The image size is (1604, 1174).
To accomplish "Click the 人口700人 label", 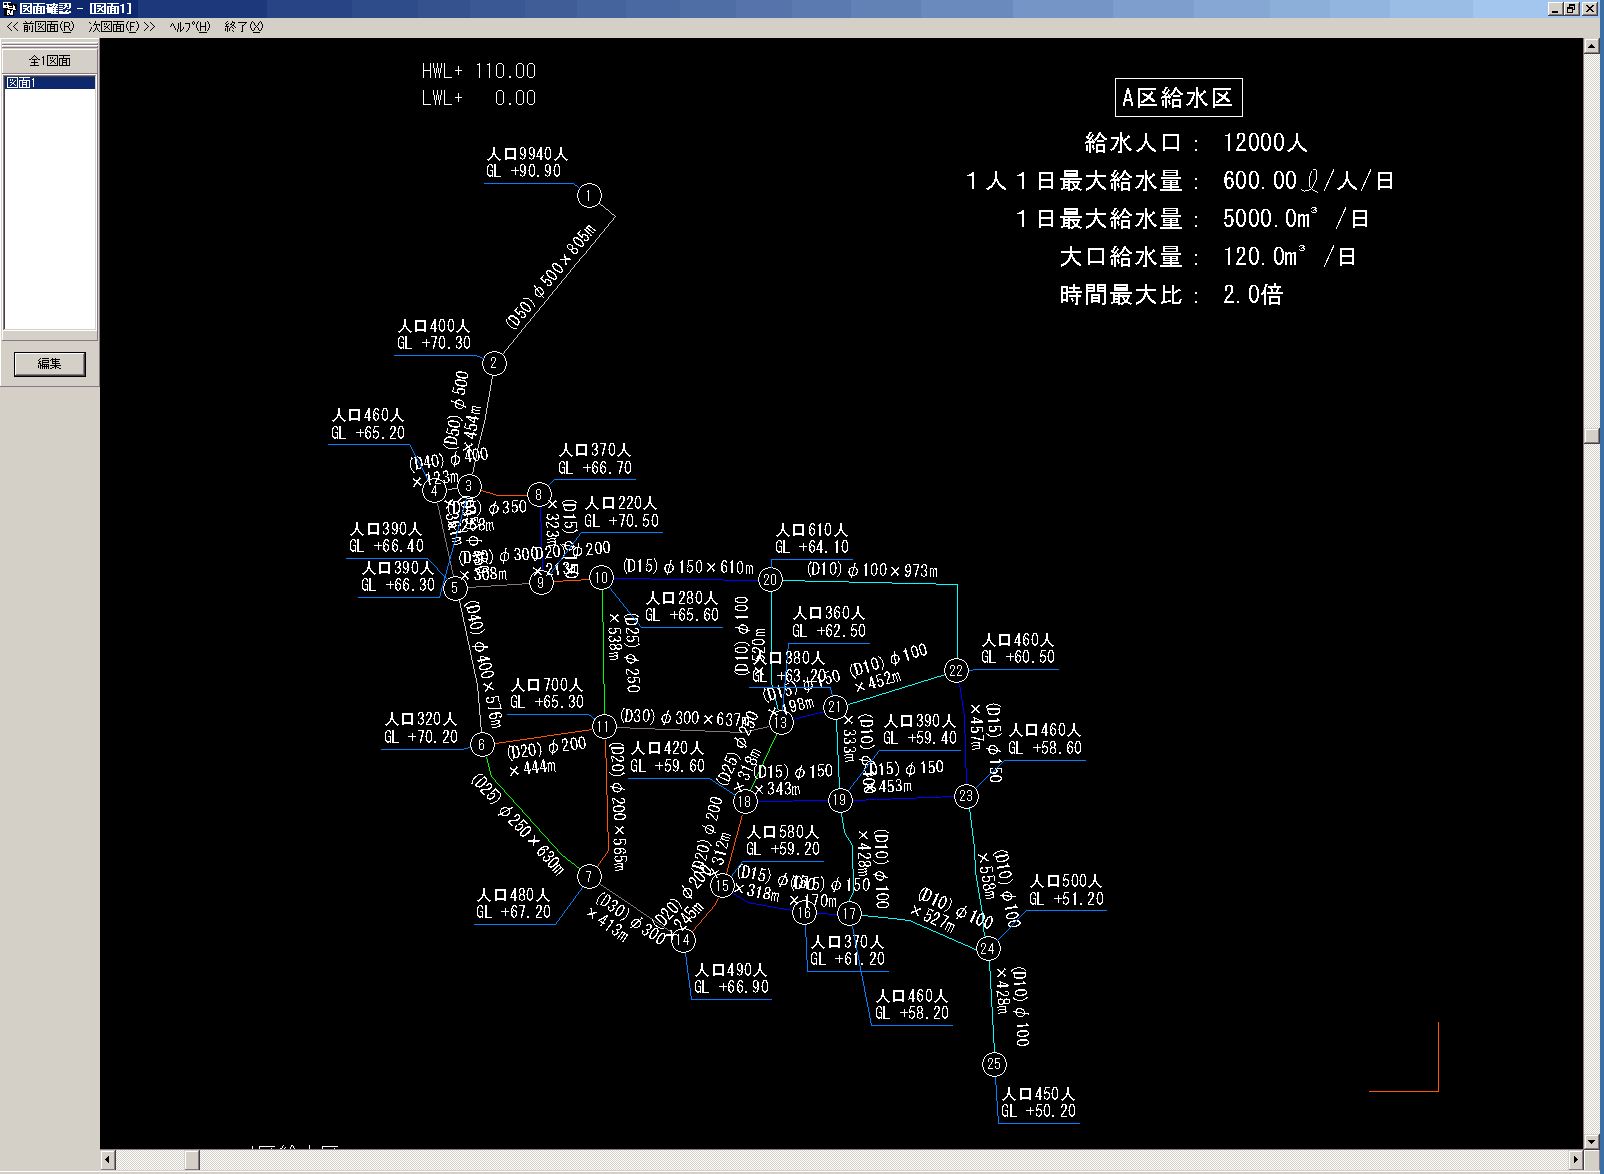I will (x=547, y=685).
